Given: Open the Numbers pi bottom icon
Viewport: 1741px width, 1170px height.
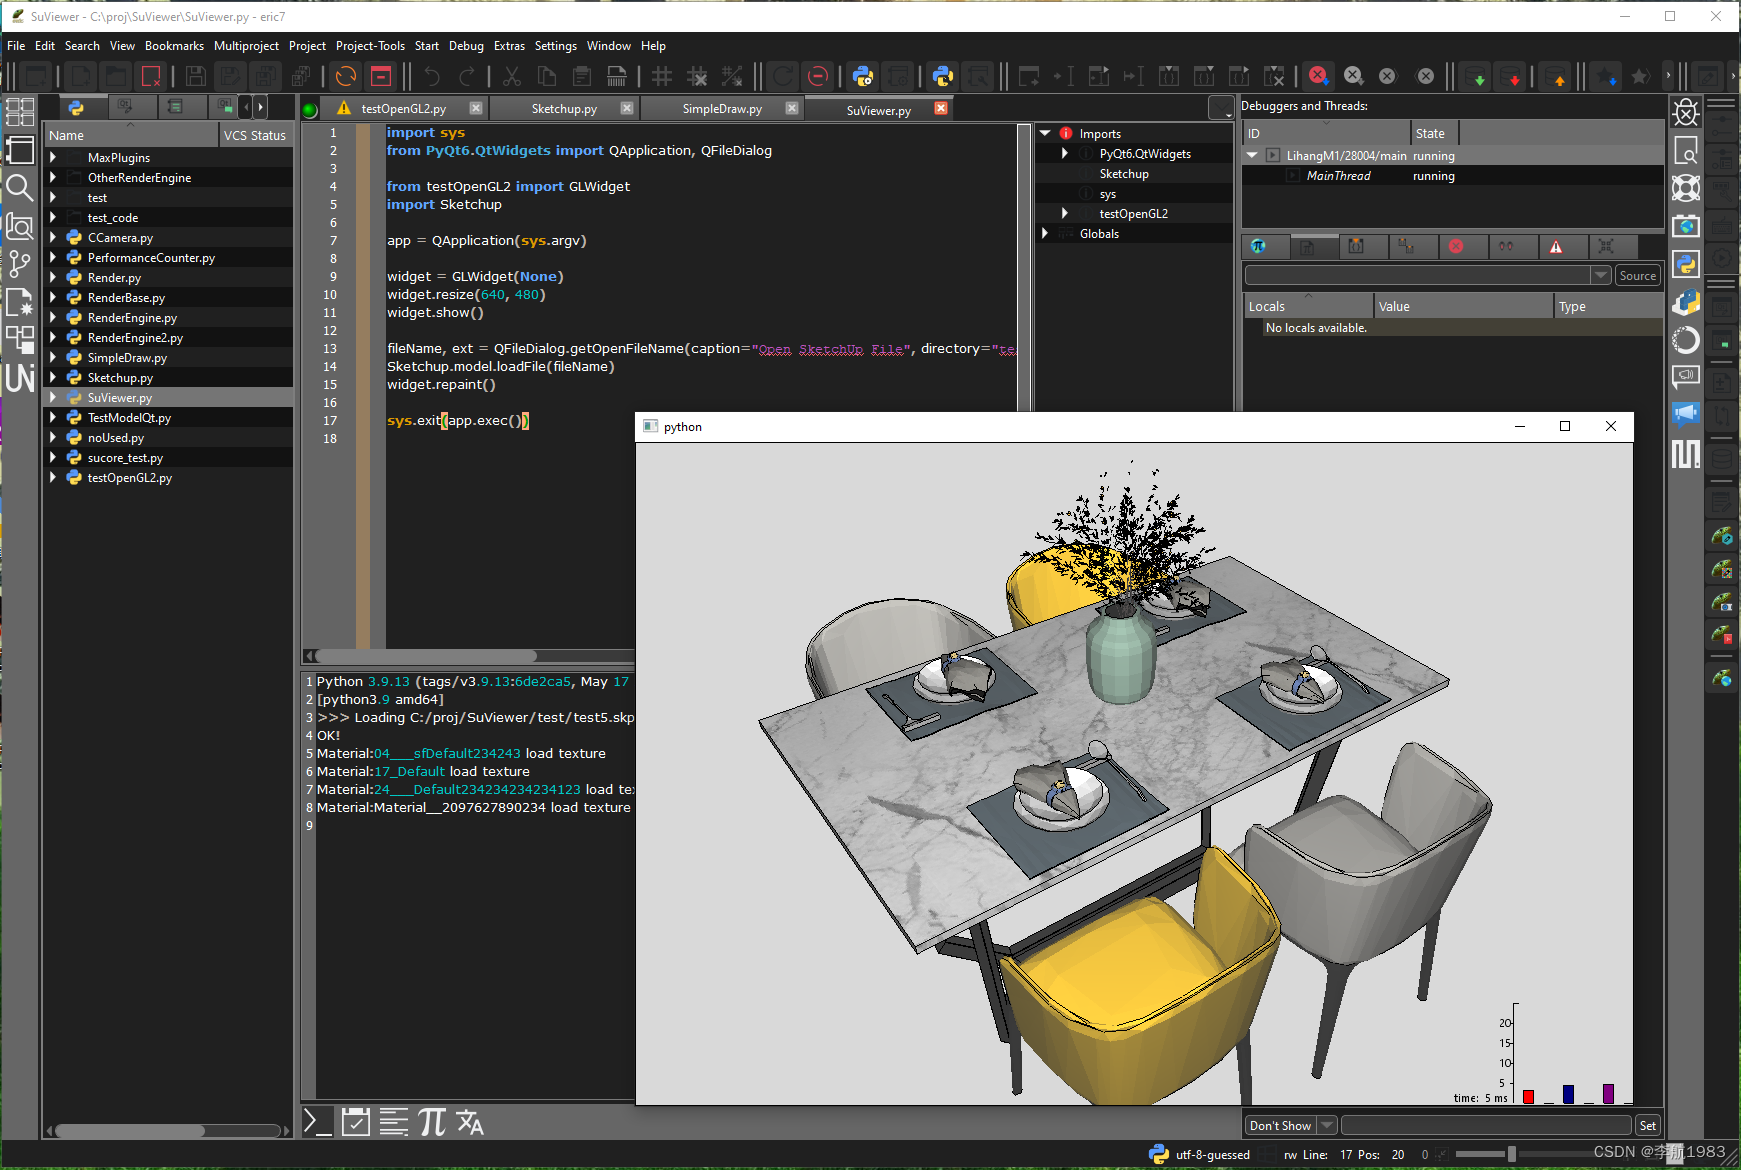Looking at the screenshot, I should [432, 1122].
